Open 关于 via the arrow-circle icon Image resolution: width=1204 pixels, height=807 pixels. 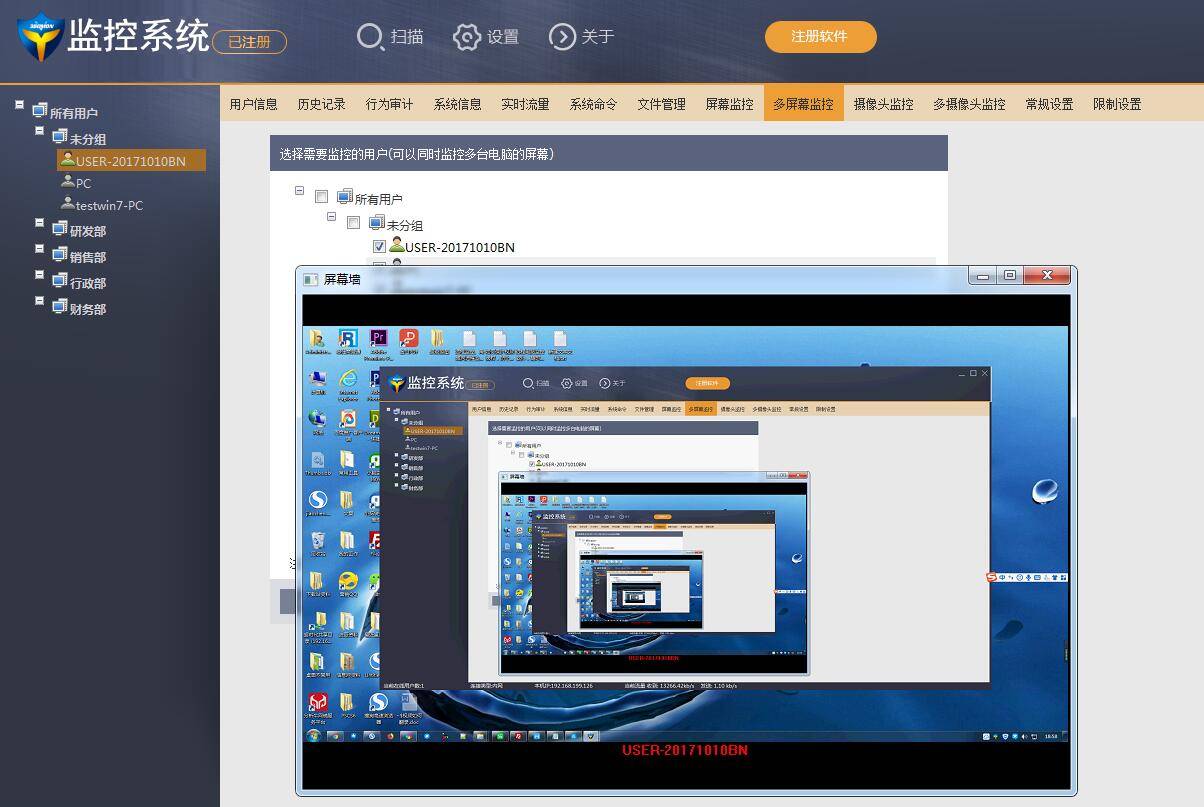click(x=563, y=37)
